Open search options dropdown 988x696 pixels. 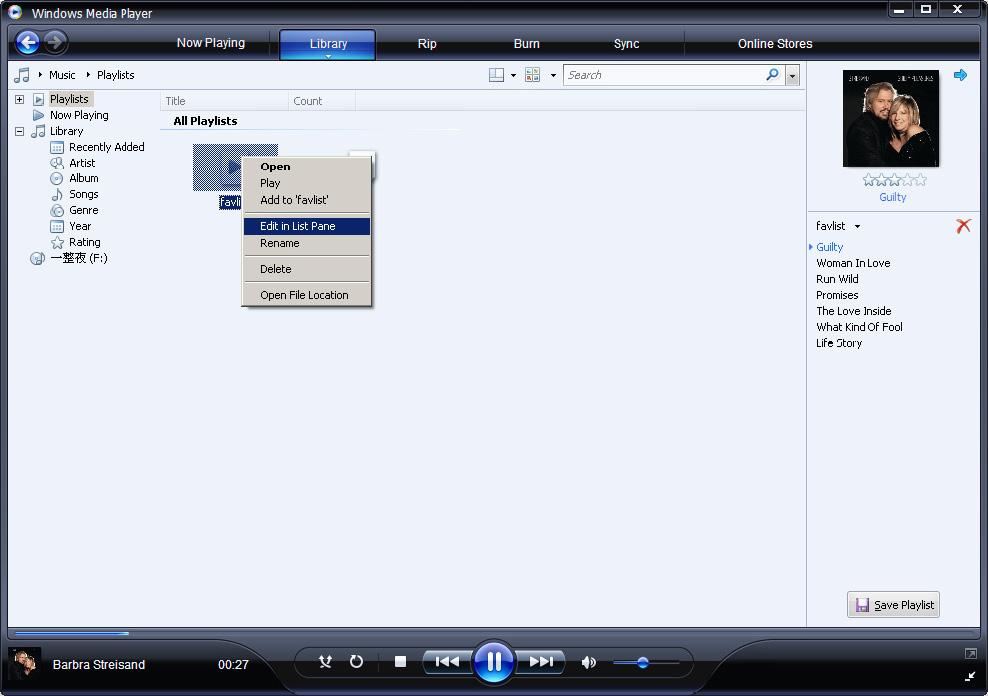pos(793,76)
